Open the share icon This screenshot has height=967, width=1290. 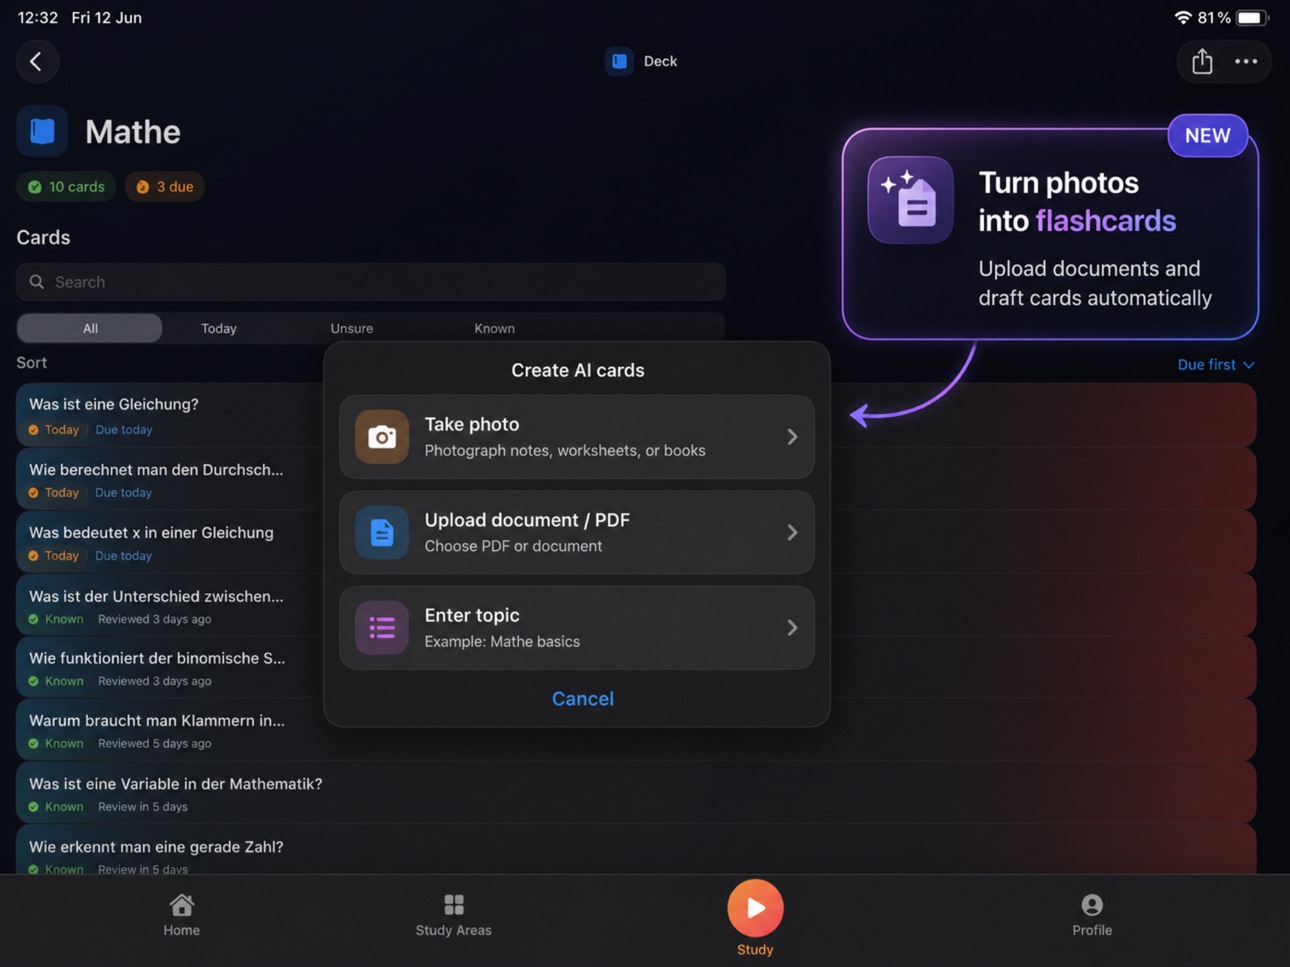1202,61
